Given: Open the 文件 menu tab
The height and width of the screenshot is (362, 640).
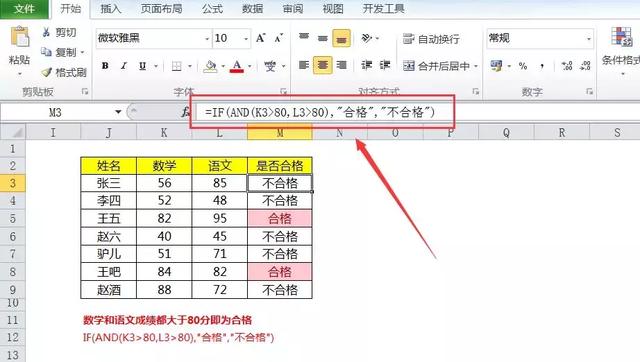Looking at the screenshot, I should (24, 9).
